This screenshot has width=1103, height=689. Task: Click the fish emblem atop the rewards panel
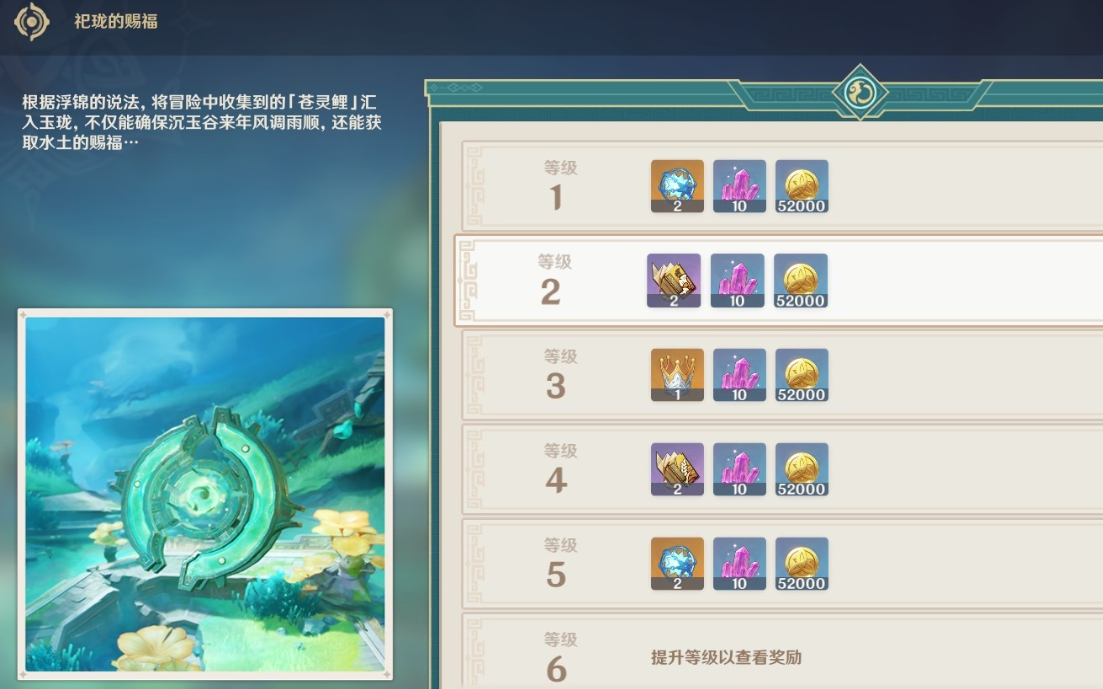click(860, 92)
